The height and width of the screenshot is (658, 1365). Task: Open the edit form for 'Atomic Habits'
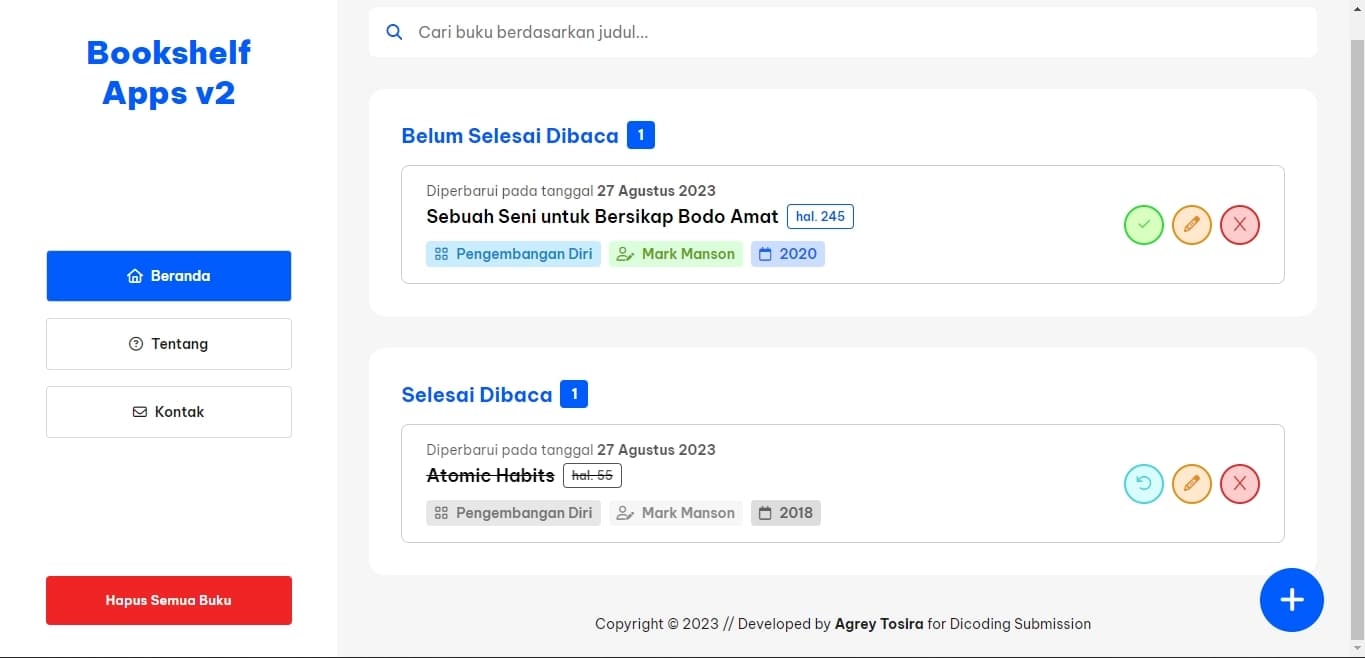[x=1191, y=484]
